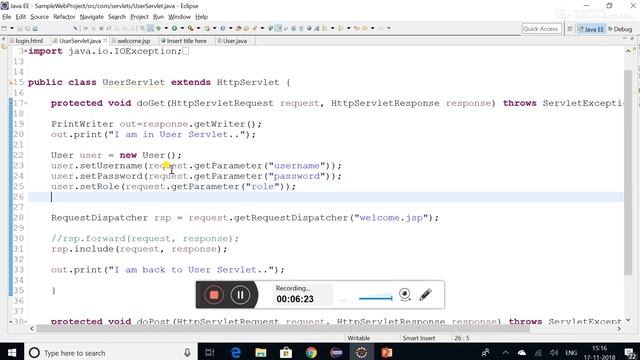Viewport: 640px width, 360px height.
Task: Open File Explorer from the taskbar
Action: [x=261, y=353]
